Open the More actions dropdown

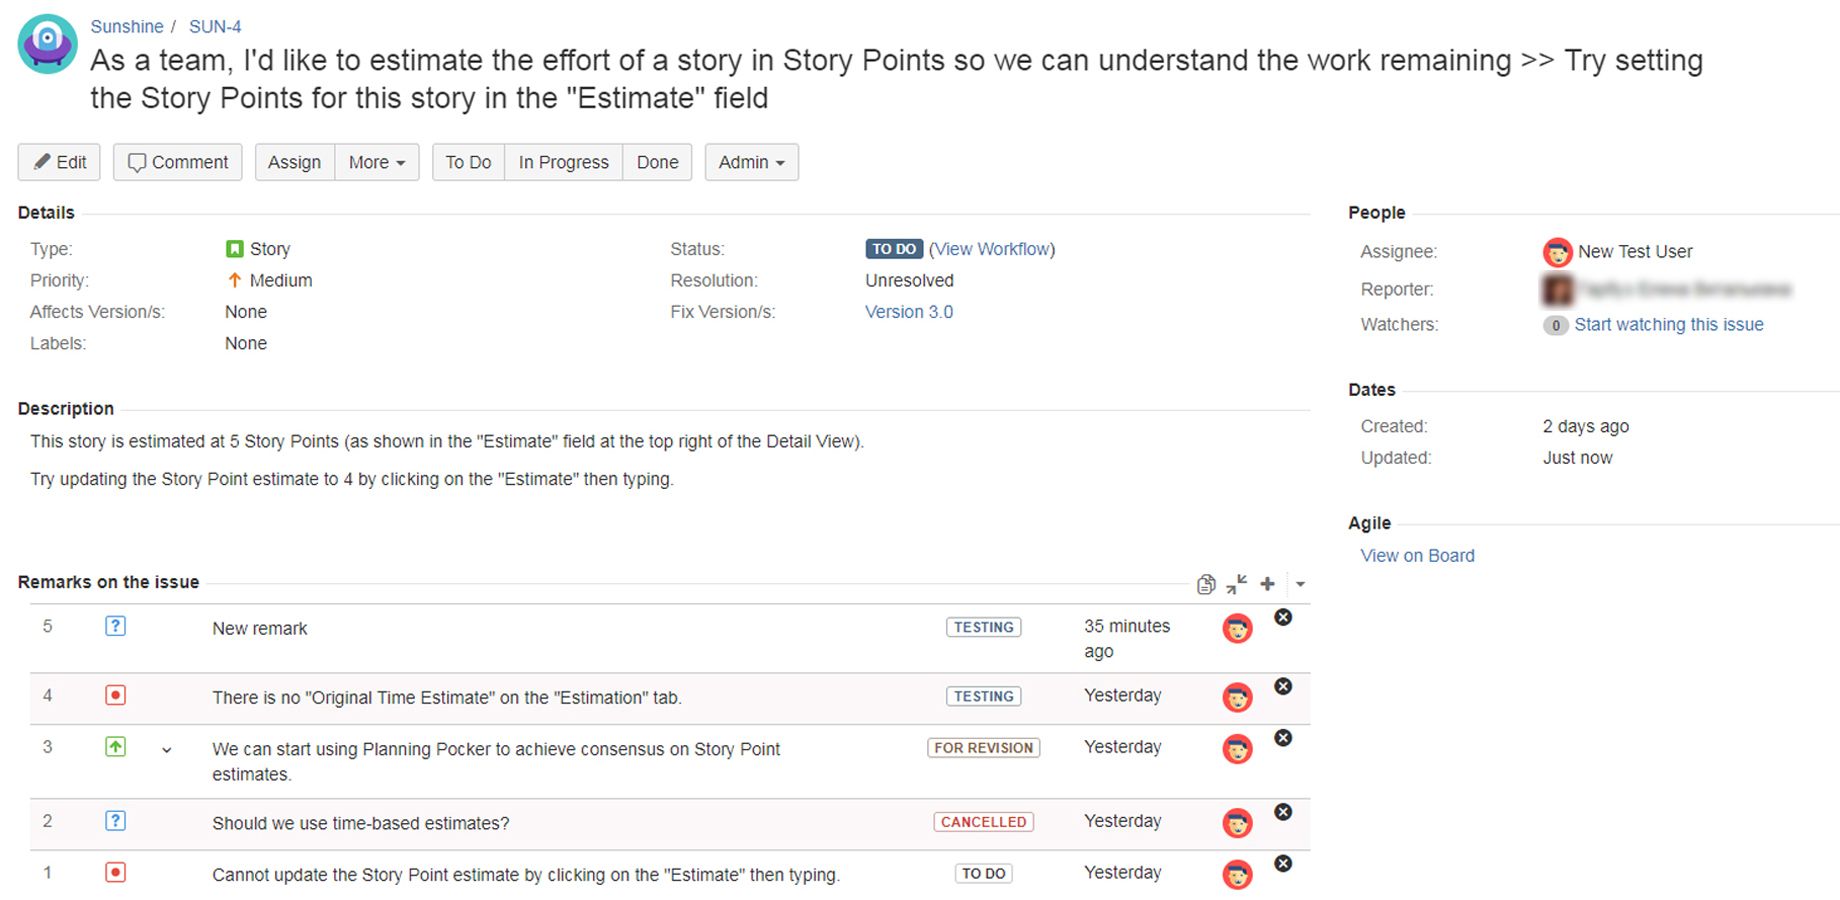pos(377,162)
